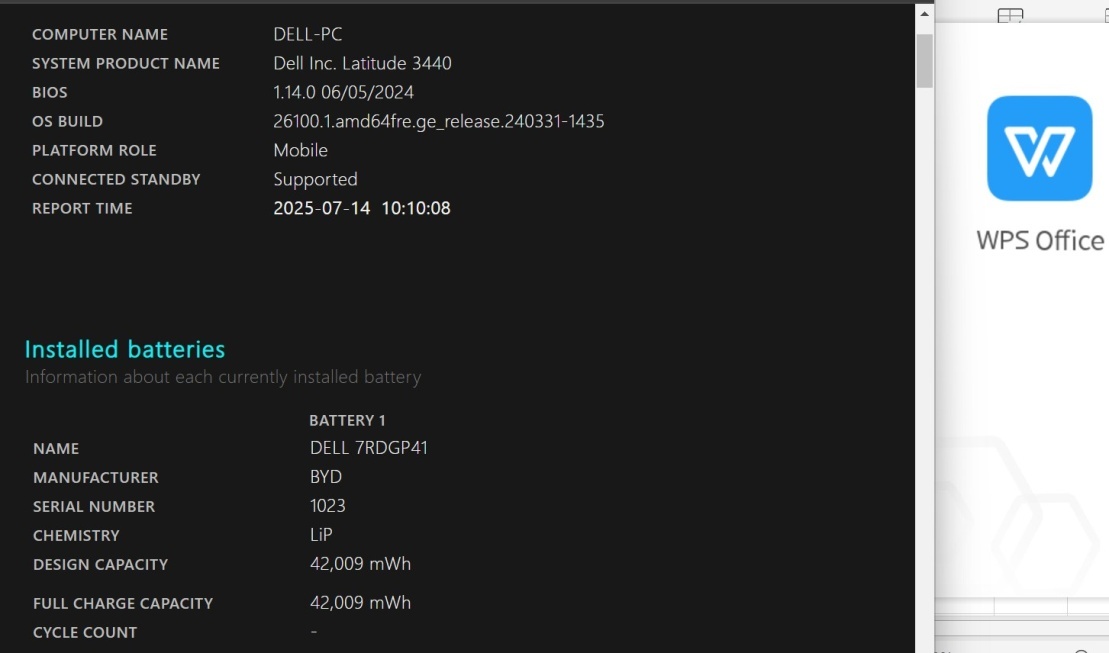Click the Installed batteries heading
1109x653 pixels.
tap(125, 349)
